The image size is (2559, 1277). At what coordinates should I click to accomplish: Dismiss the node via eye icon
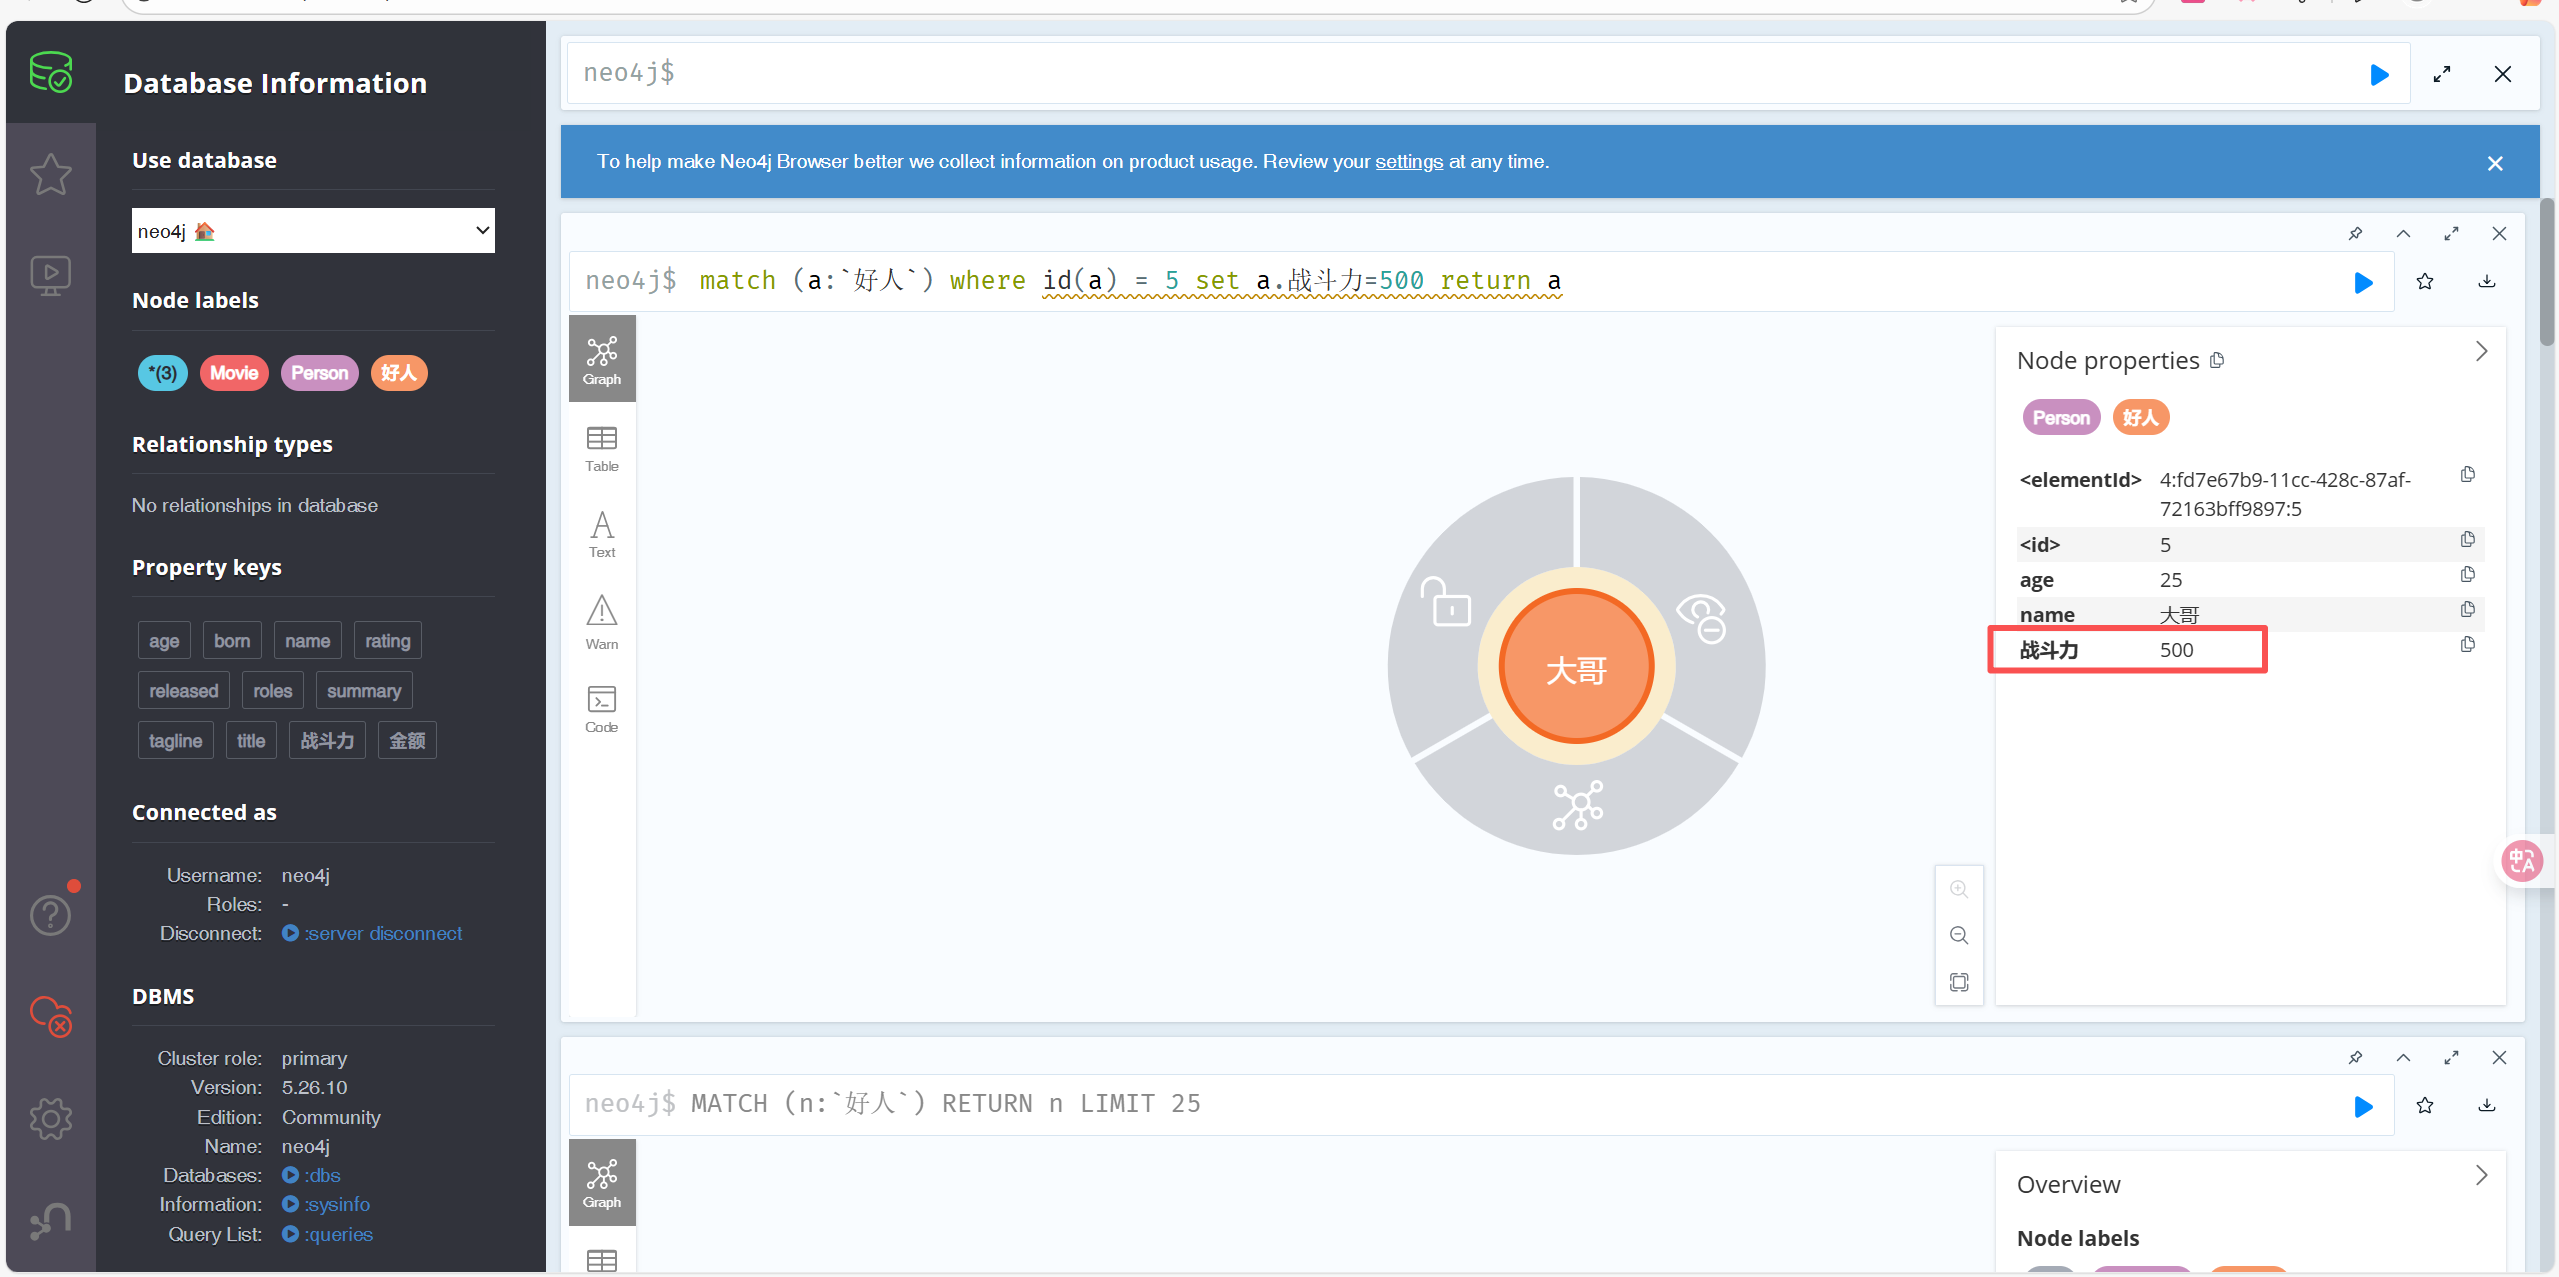[x=1701, y=617]
